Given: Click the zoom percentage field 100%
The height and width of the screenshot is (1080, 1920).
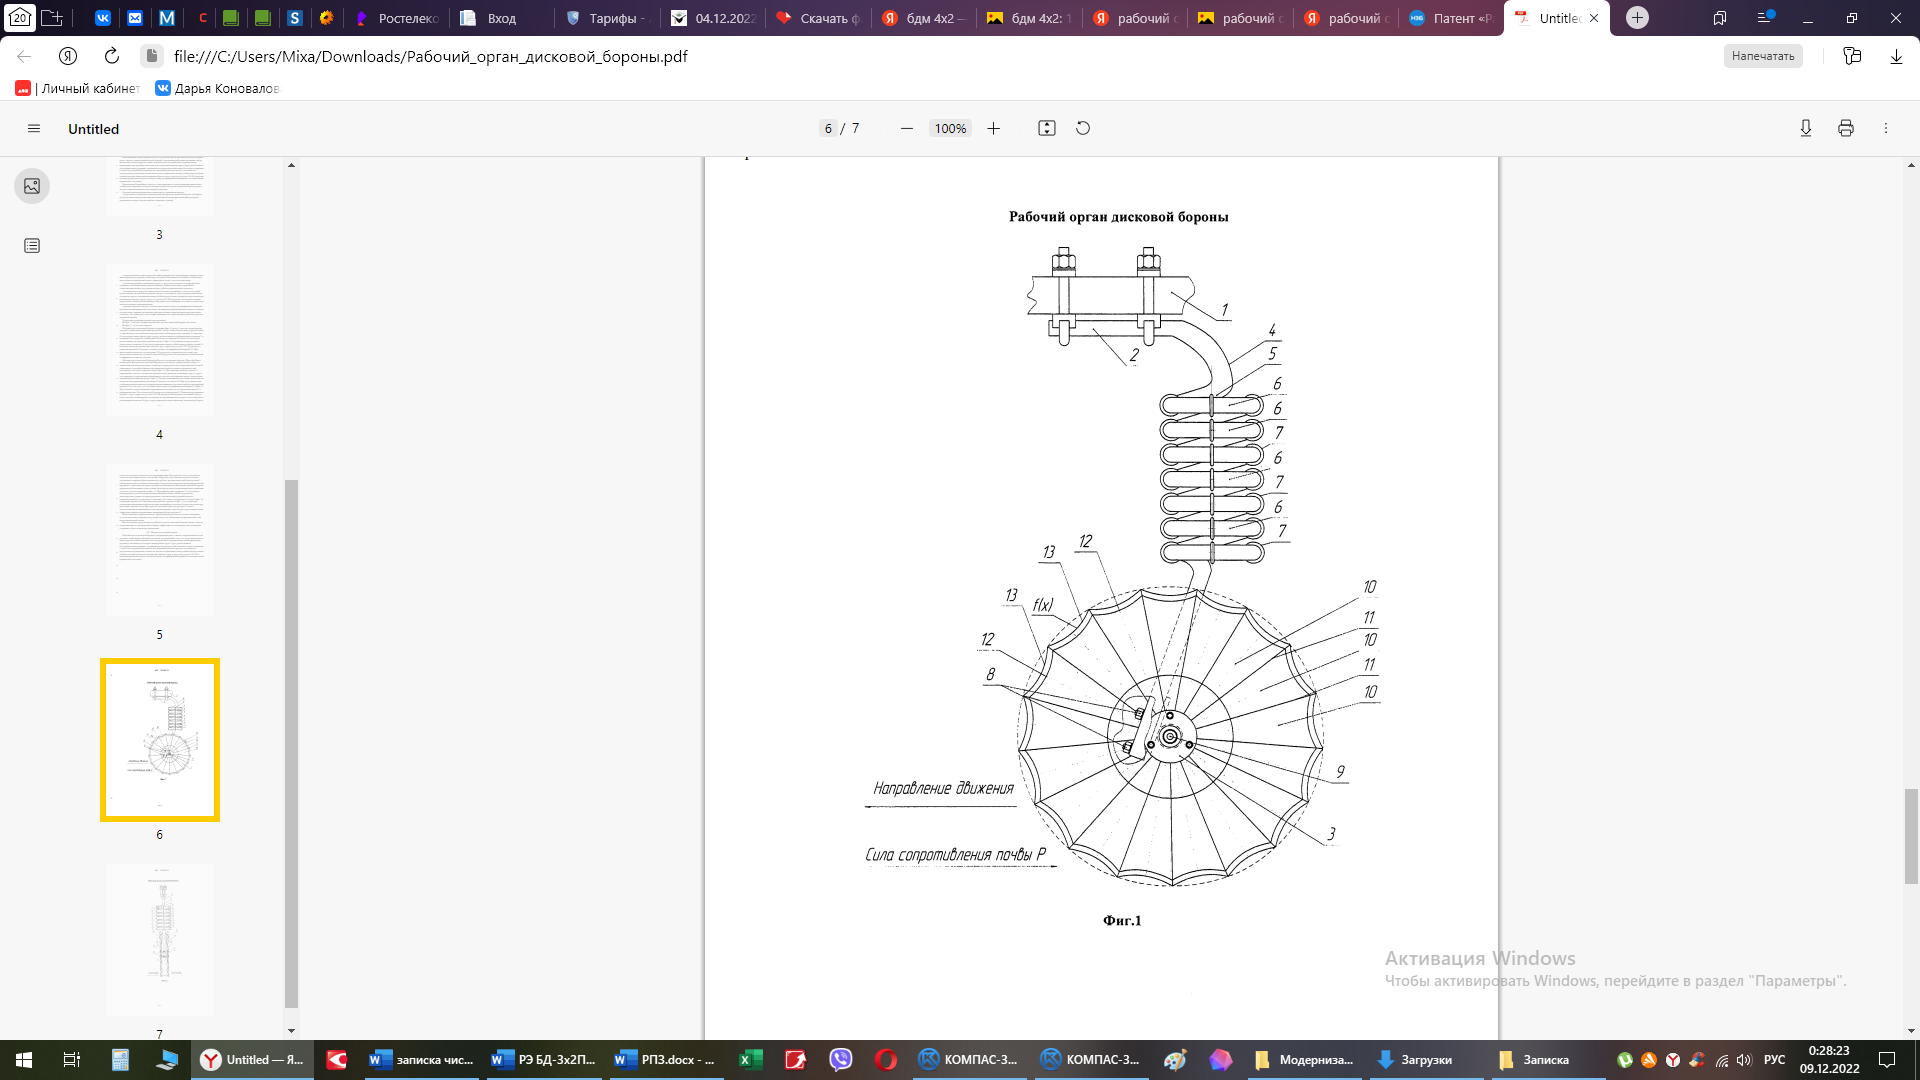Looking at the screenshot, I should point(950,129).
